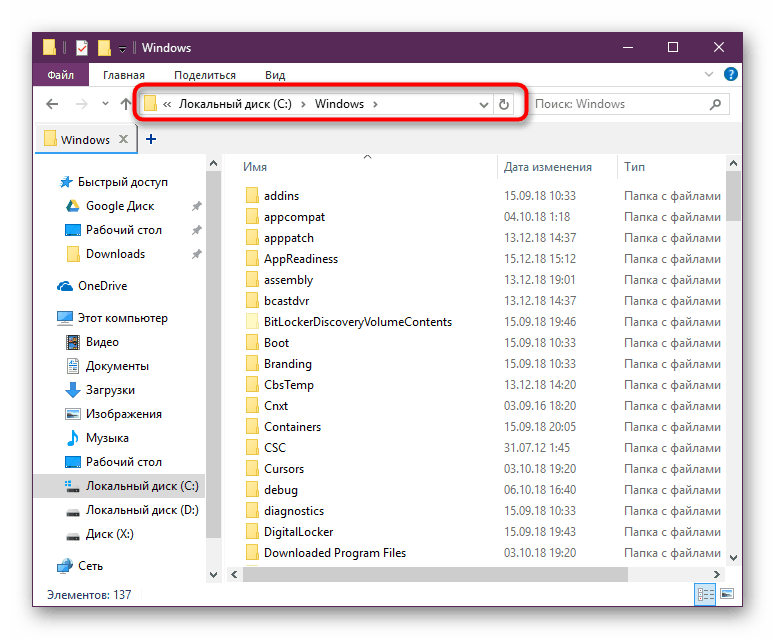Click the navigation pane scroll down arrow
The height and width of the screenshot is (639, 775).
[x=214, y=575]
